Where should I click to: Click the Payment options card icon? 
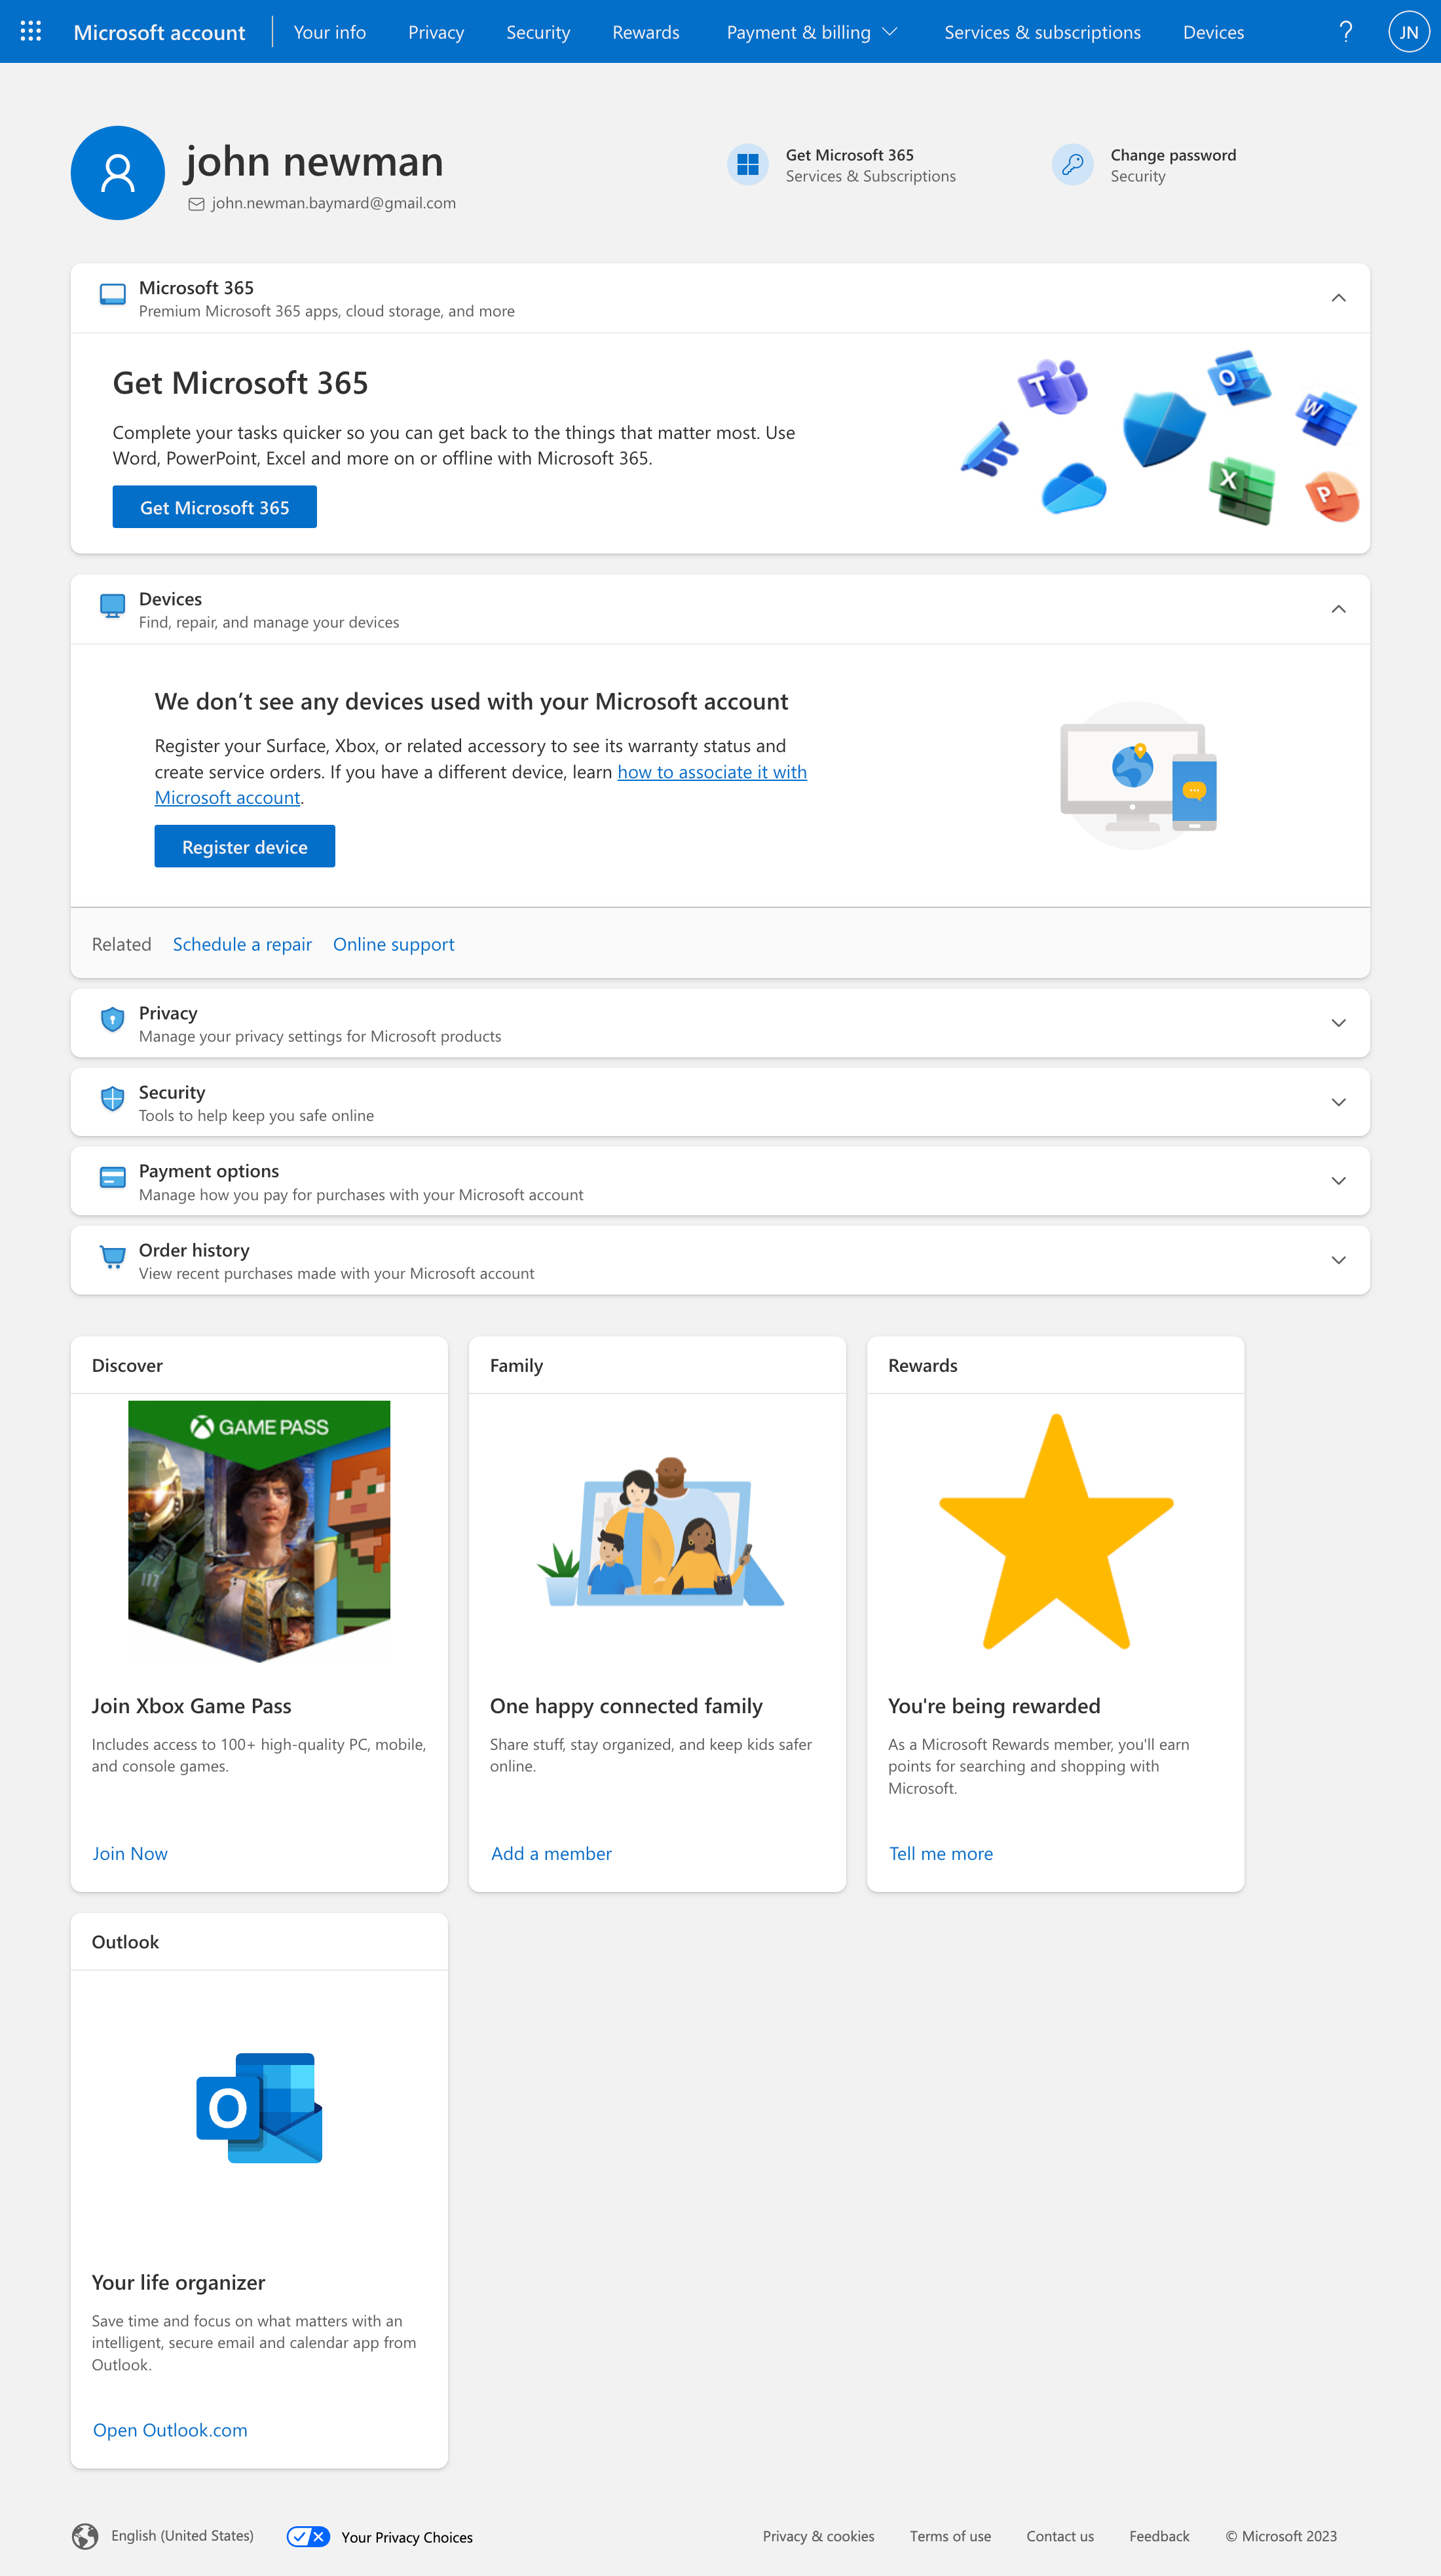coord(111,1178)
